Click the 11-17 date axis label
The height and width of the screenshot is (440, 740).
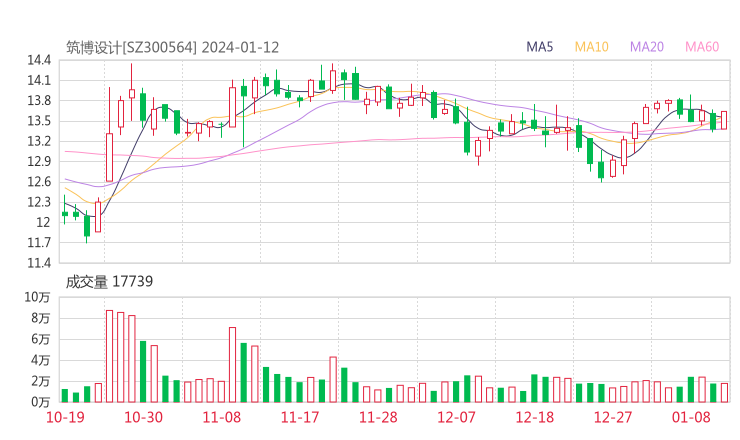point(300,417)
